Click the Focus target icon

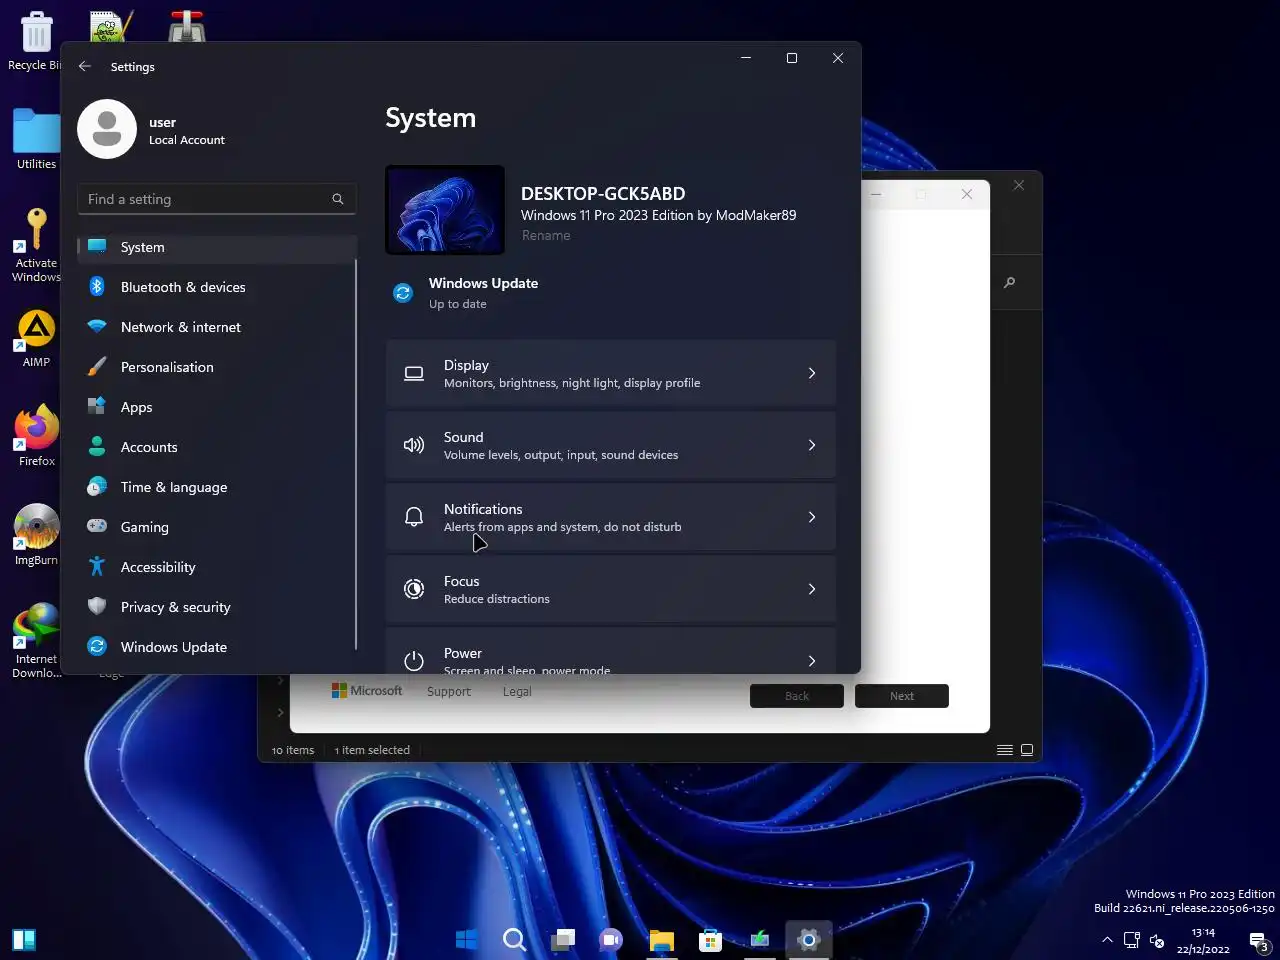[x=414, y=589]
